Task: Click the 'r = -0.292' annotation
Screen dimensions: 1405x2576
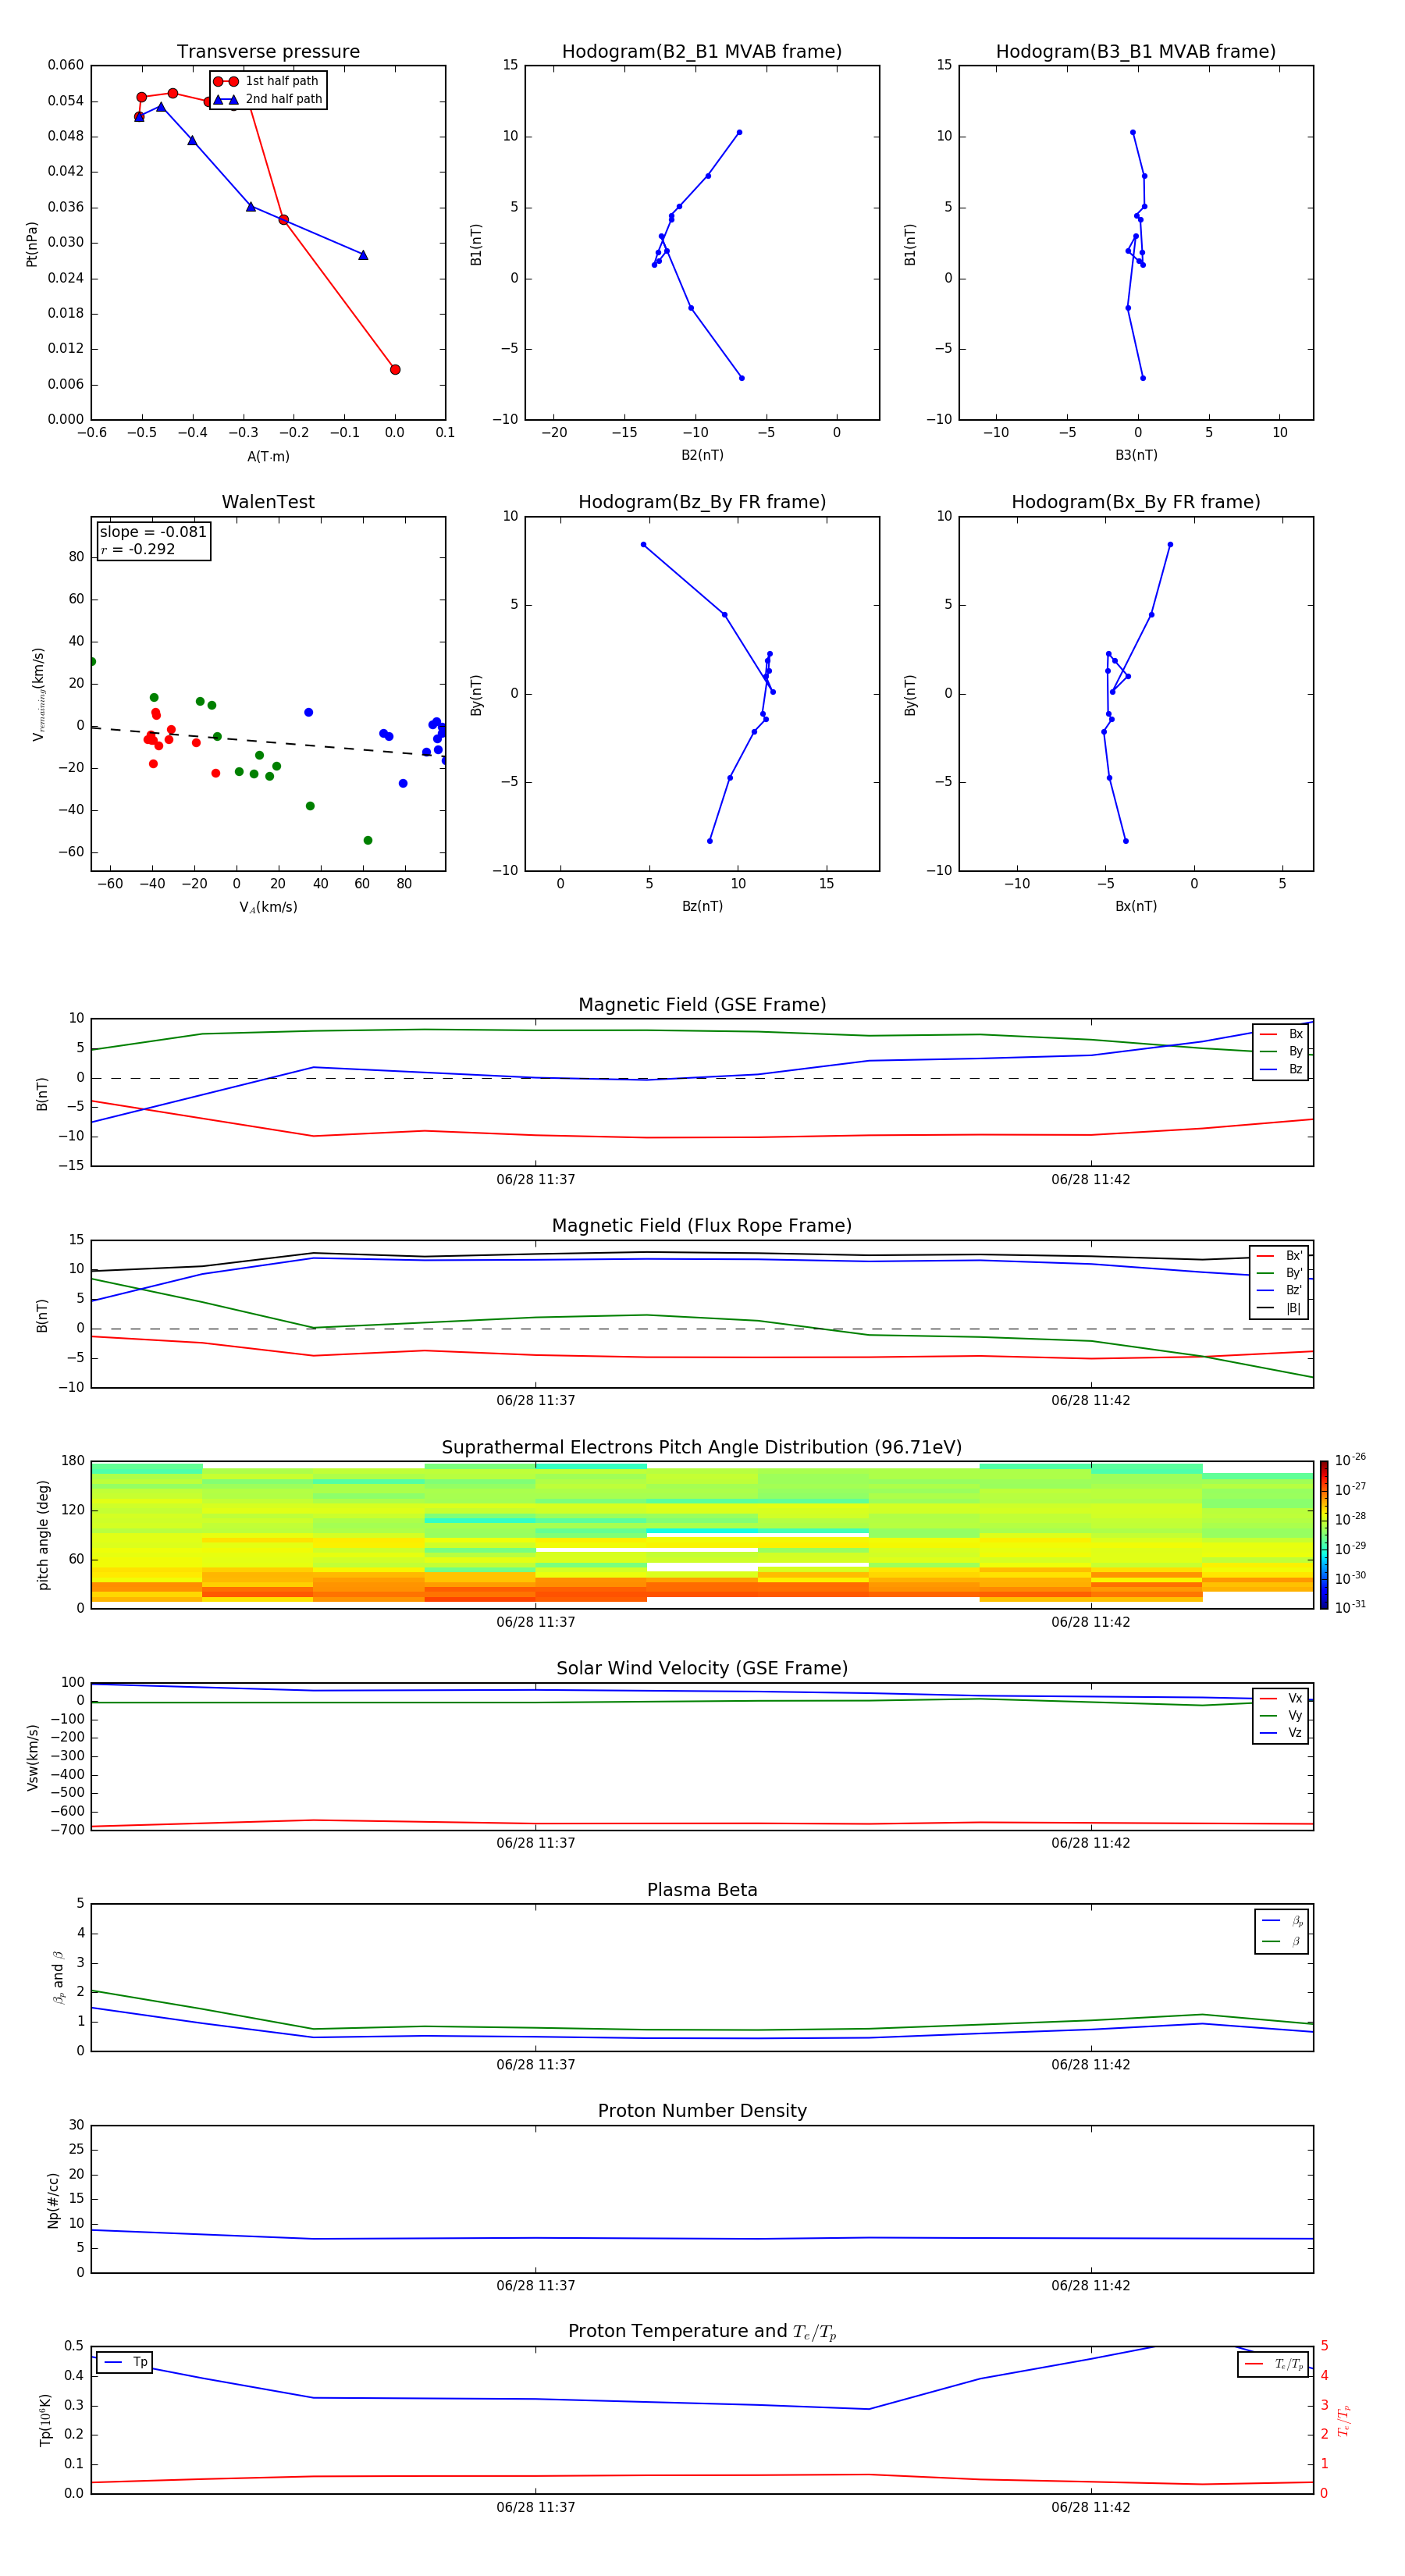Action: coord(138,549)
